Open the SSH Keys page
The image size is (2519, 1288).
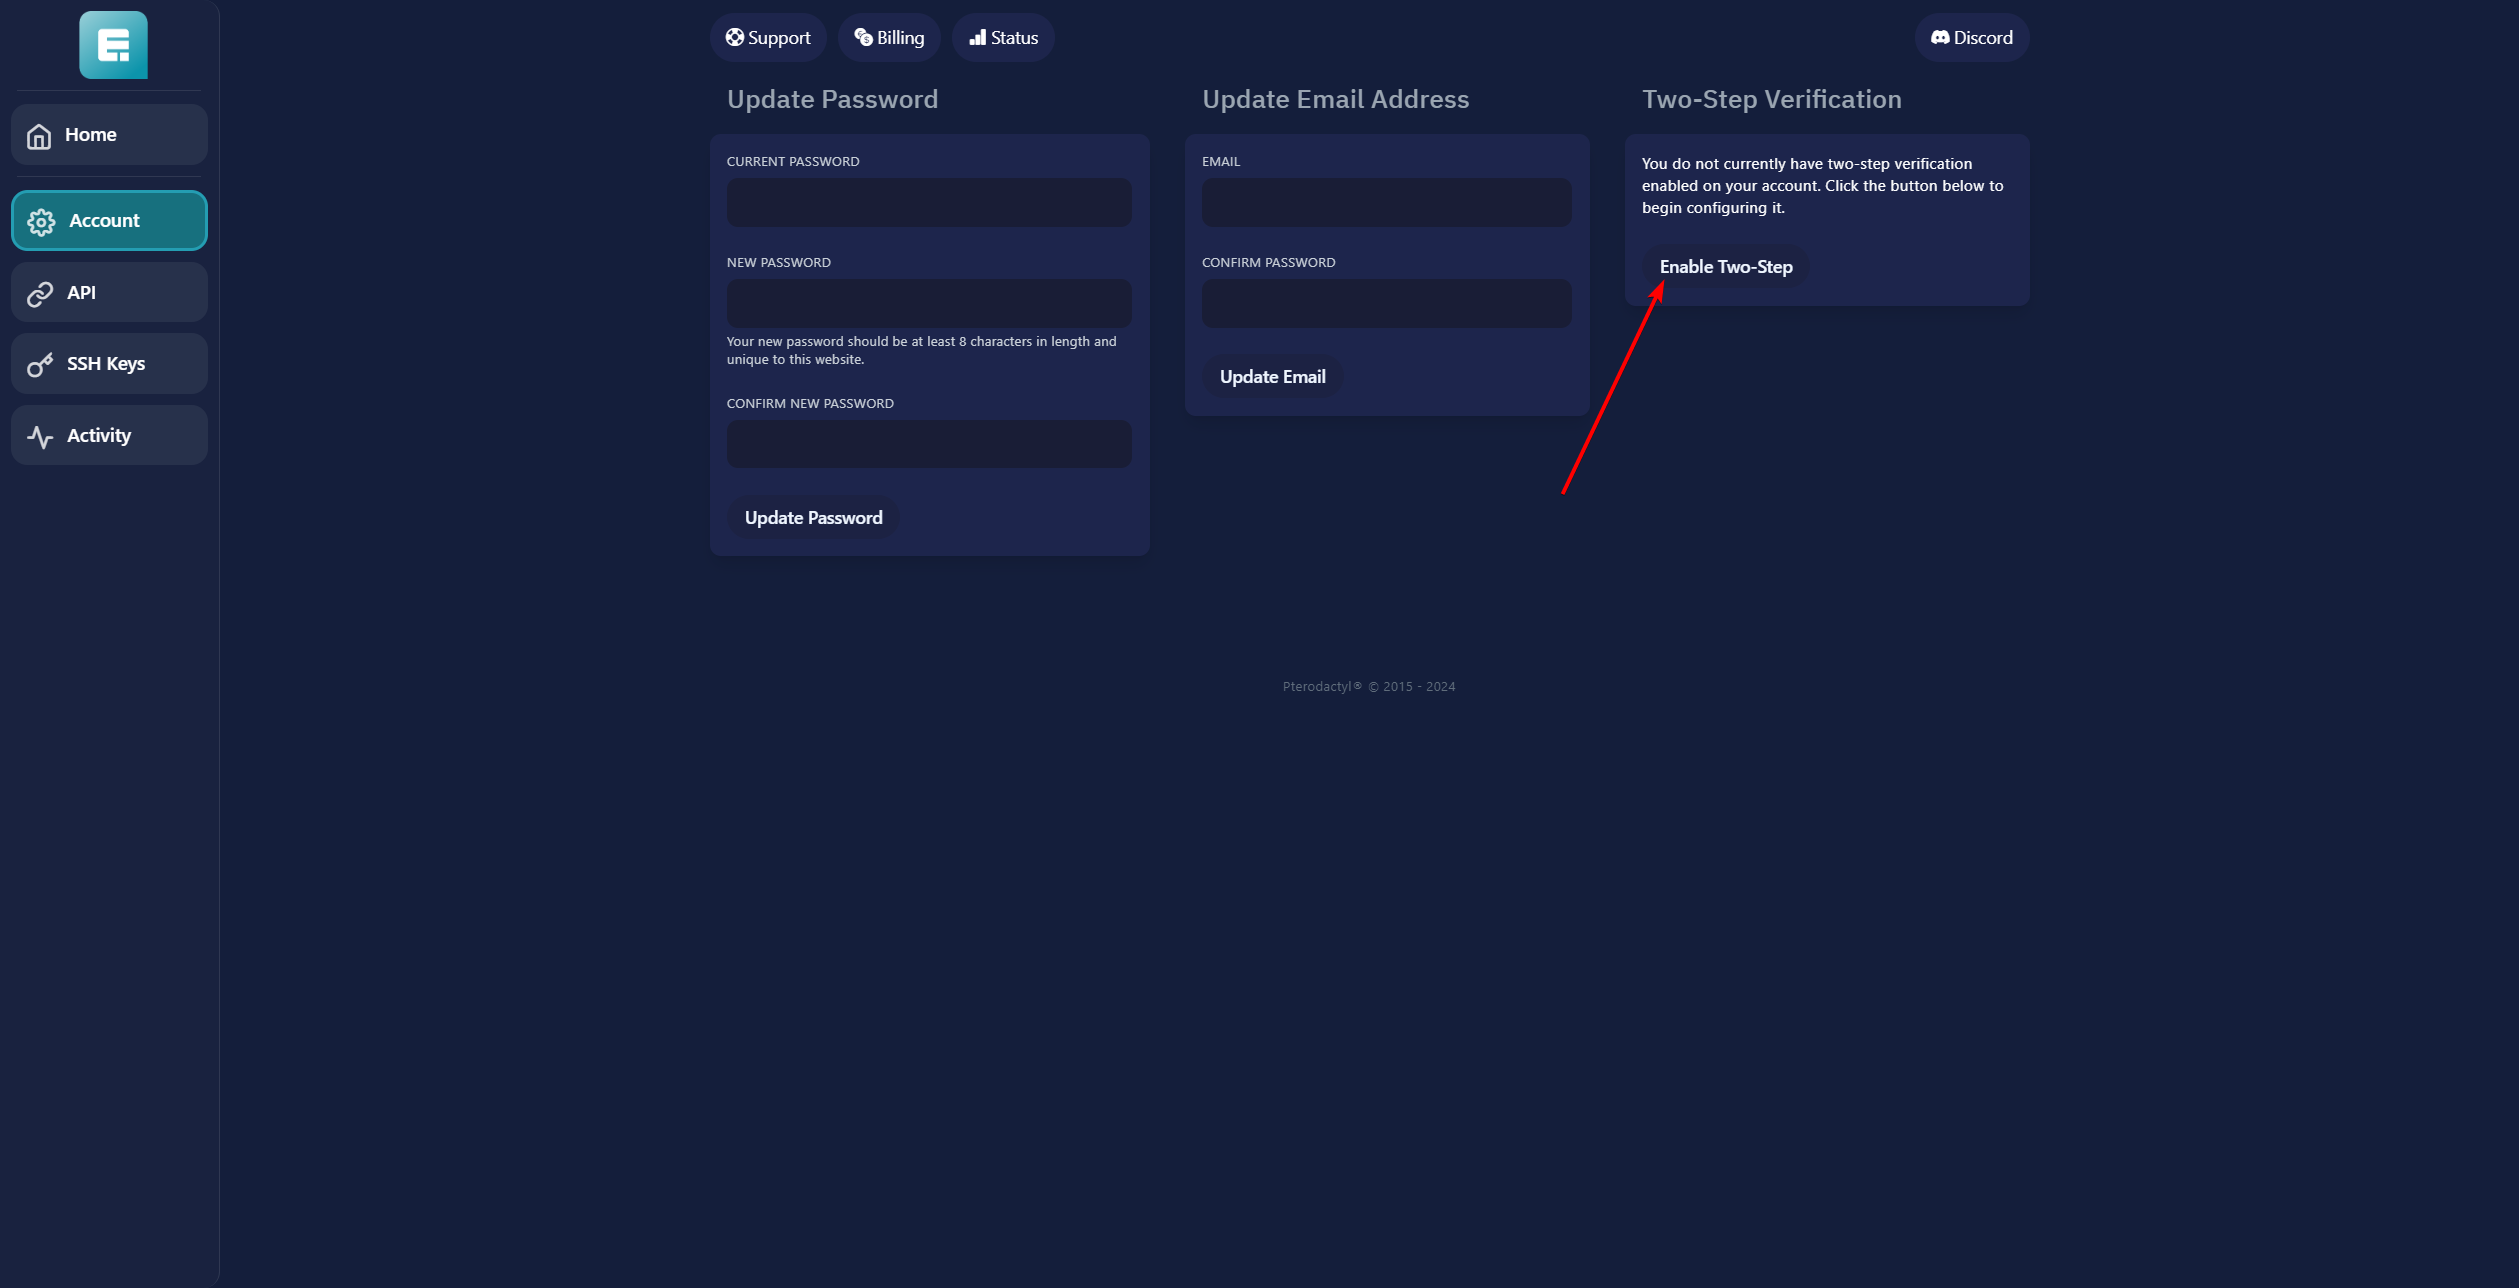click(x=109, y=364)
